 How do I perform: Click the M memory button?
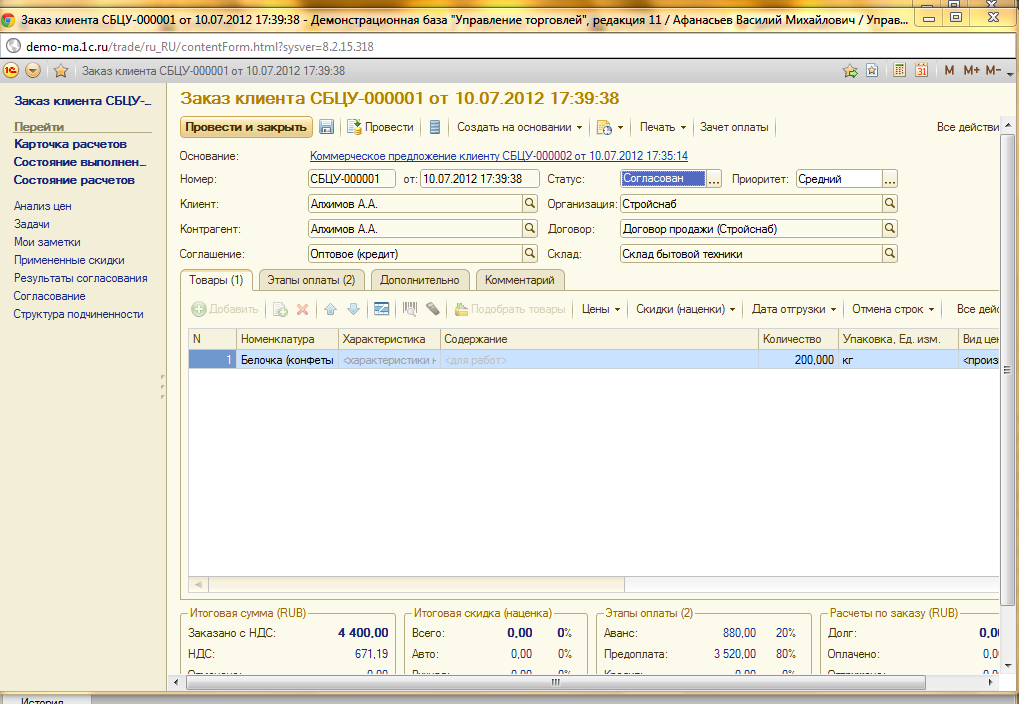tap(949, 70)
